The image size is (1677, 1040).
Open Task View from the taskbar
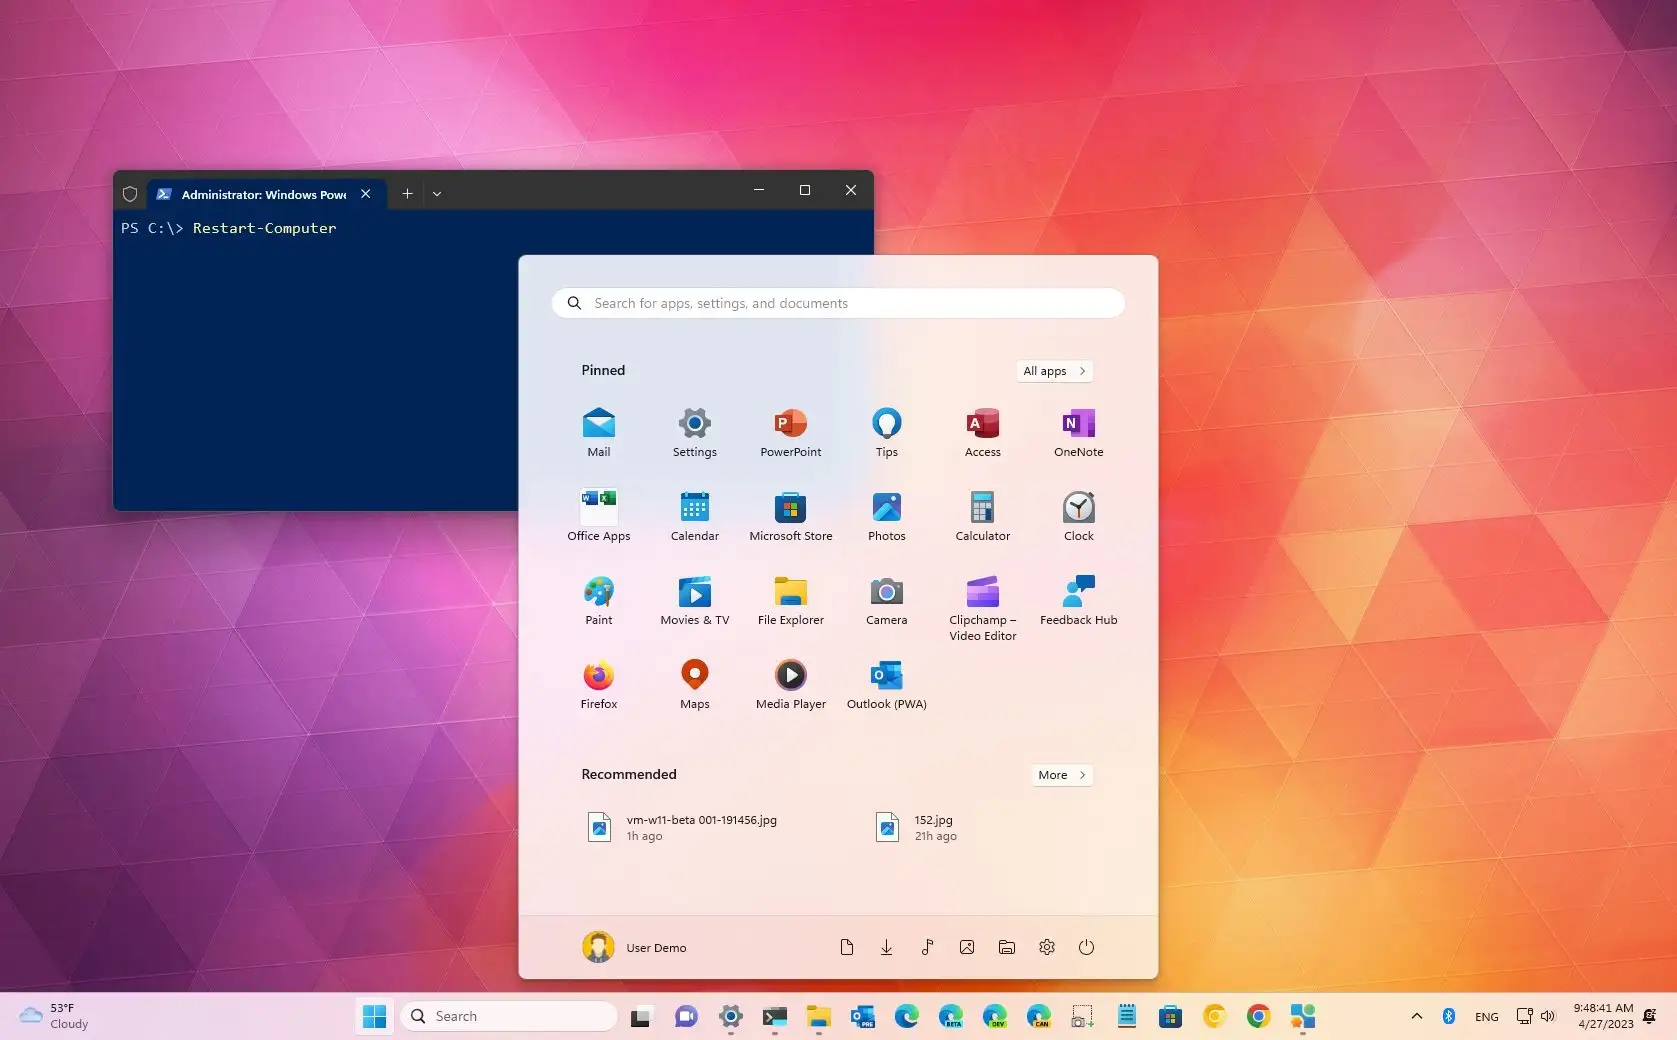(641, 1017)
